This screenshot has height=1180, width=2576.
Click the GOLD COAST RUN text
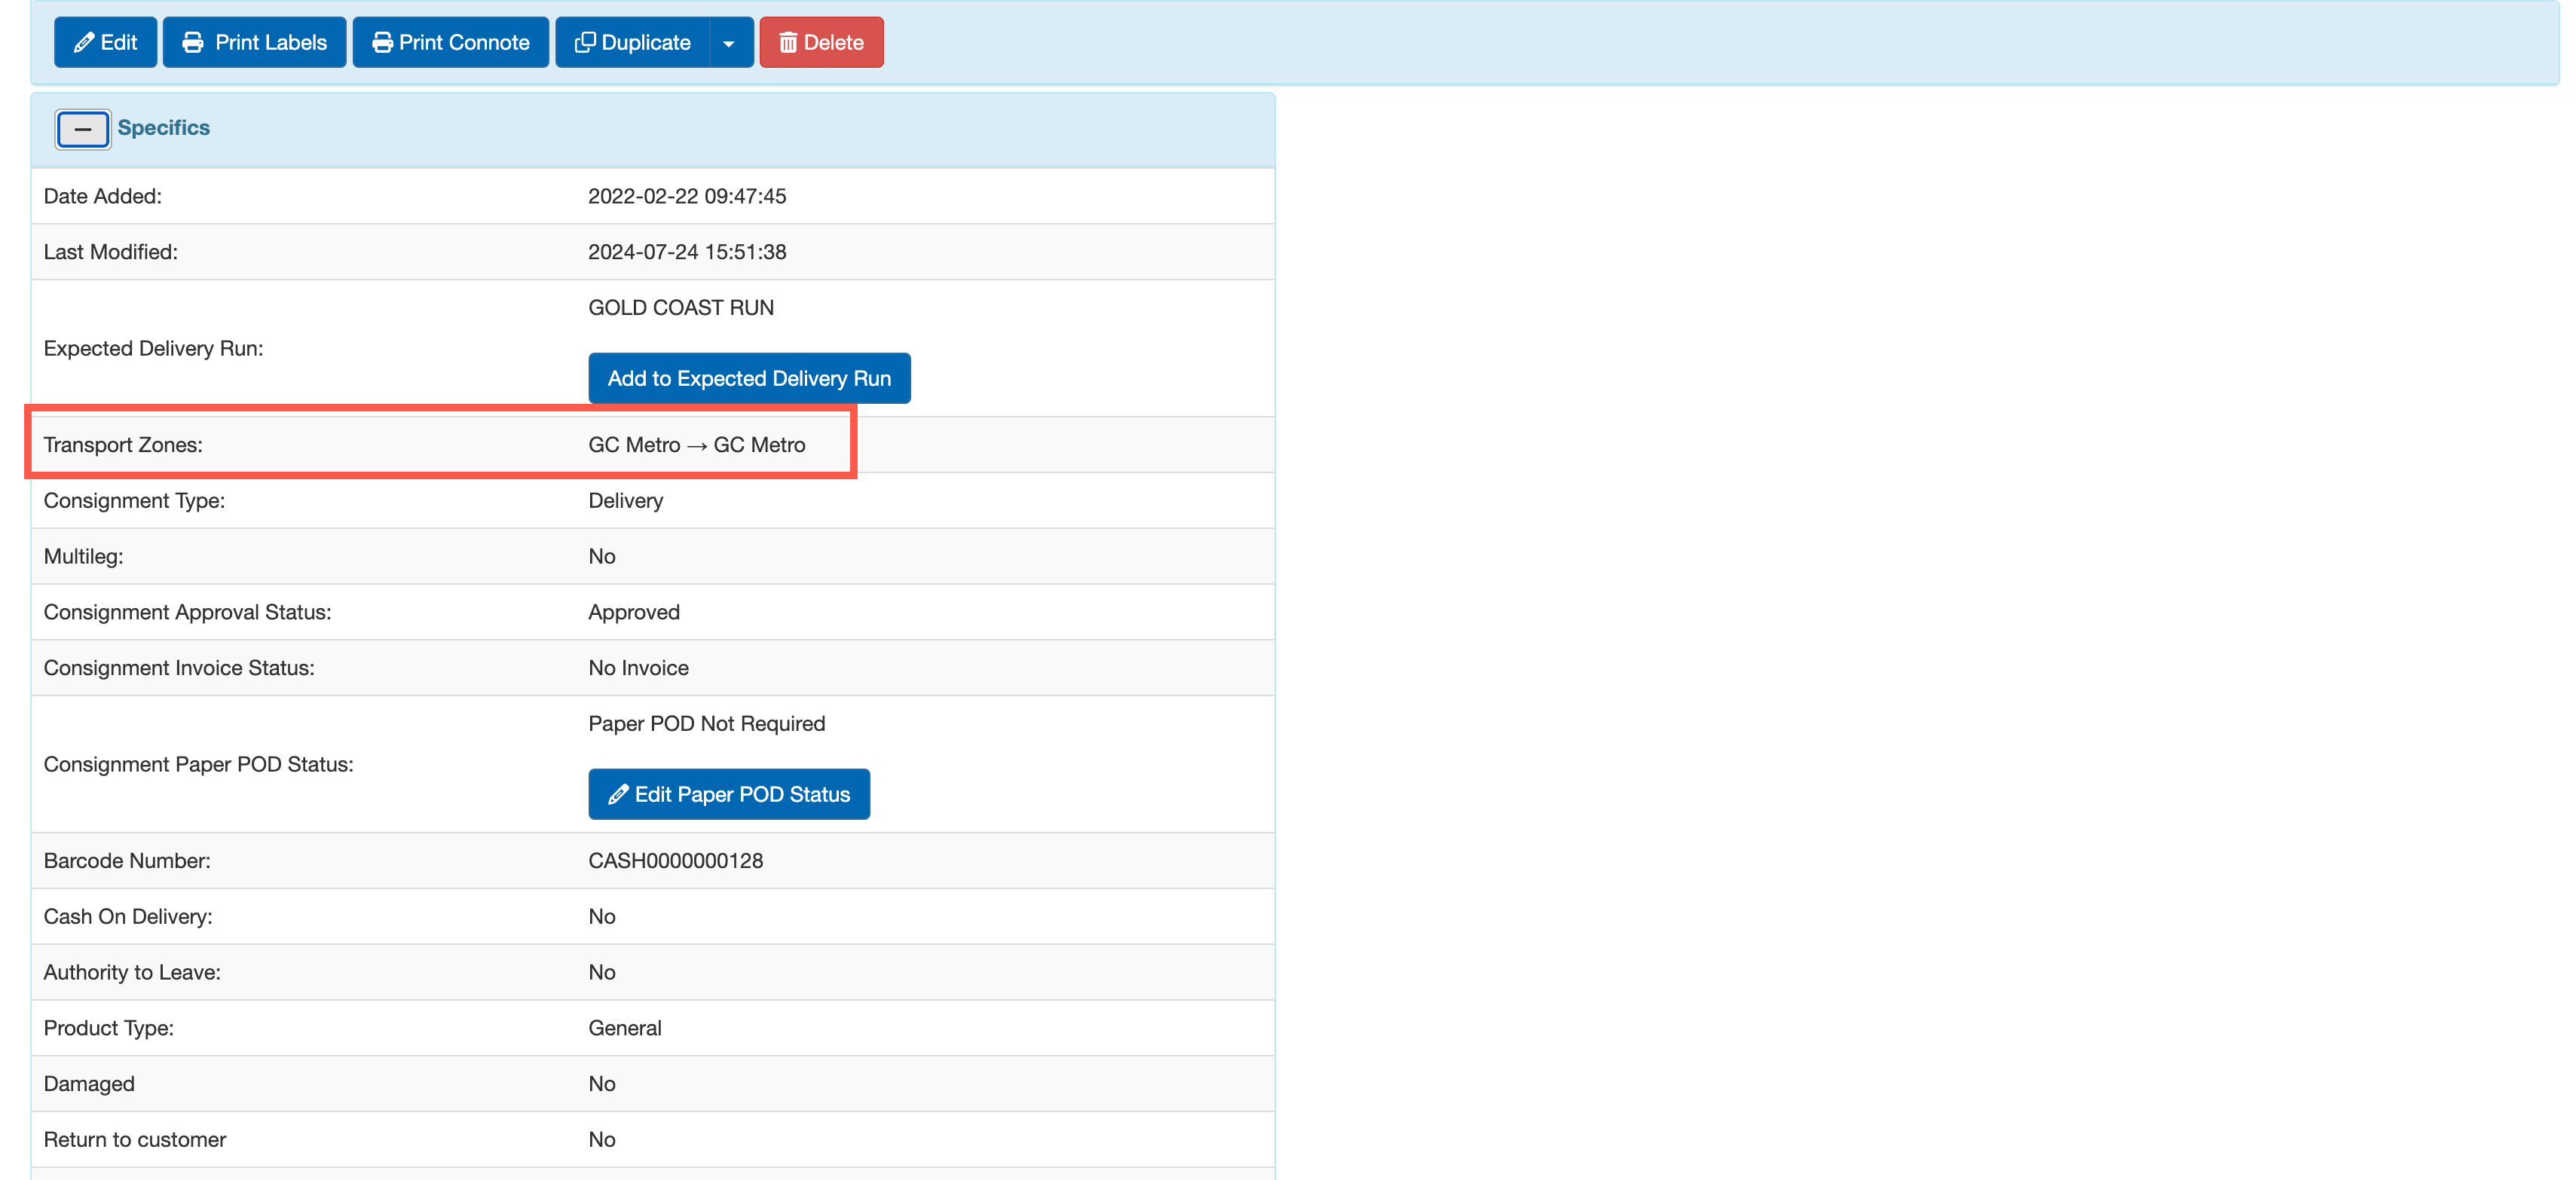pos(680,308)
